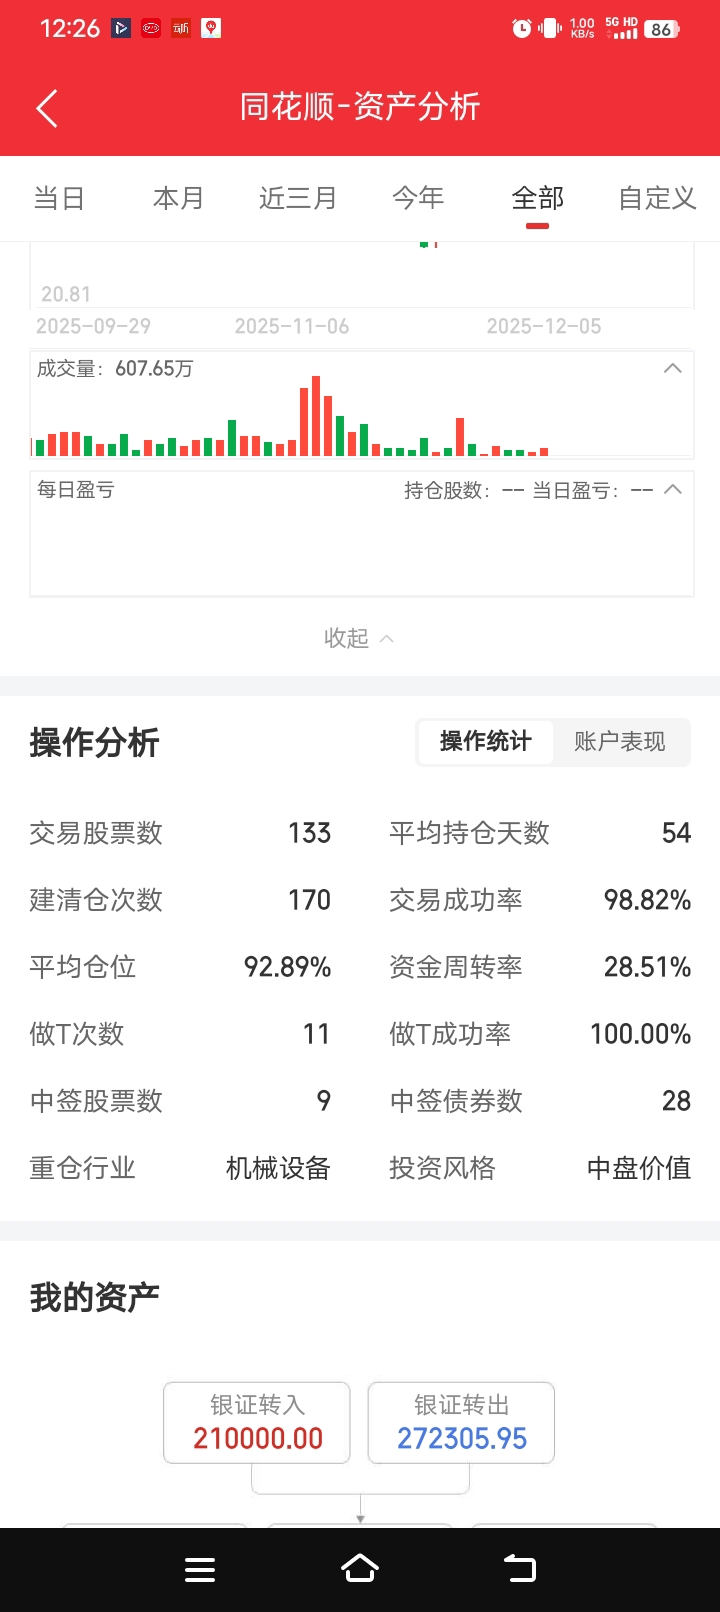Image resolution: width=720 pixels, height=1612 pixels.
Task: Collapse the 每日盈亏 panel chevron
Action: click(x=673, y=490)
